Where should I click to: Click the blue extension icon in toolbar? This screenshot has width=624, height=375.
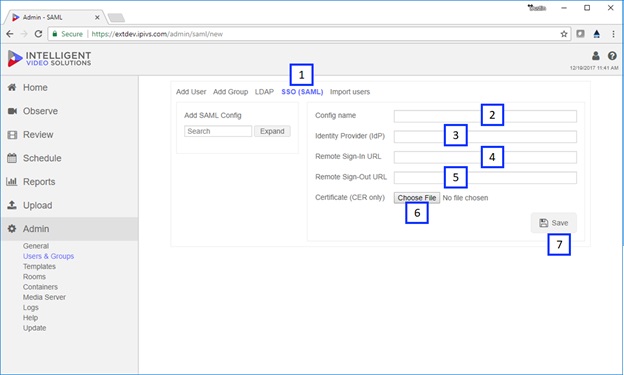pos(597,34)
